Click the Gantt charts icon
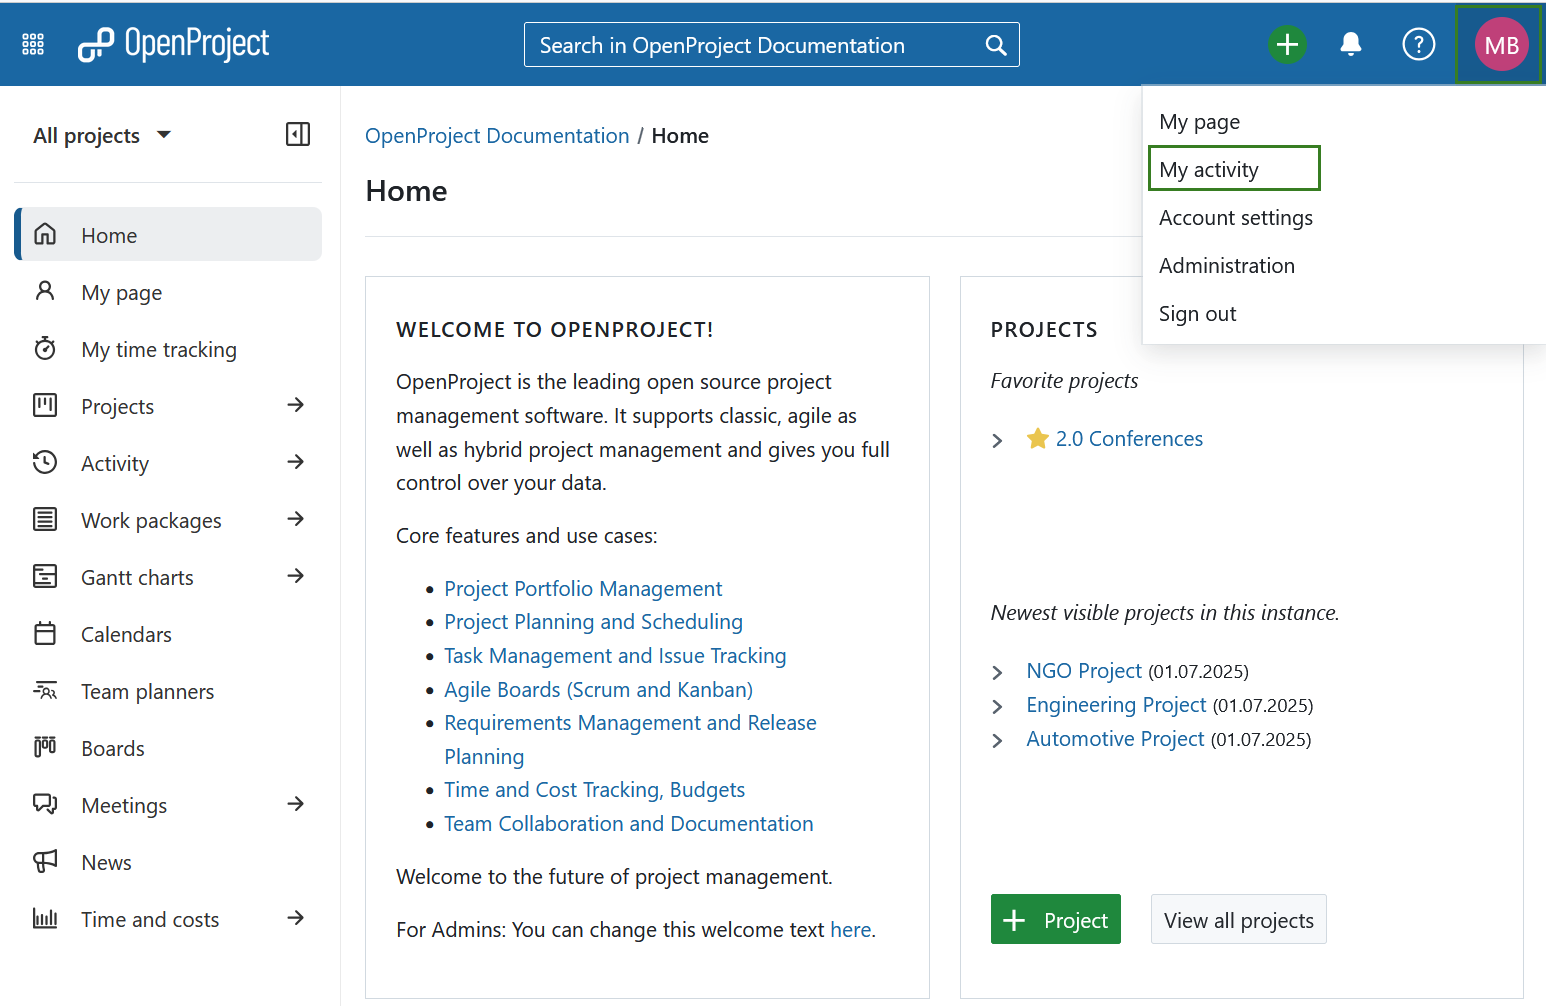 click(45, 576)
